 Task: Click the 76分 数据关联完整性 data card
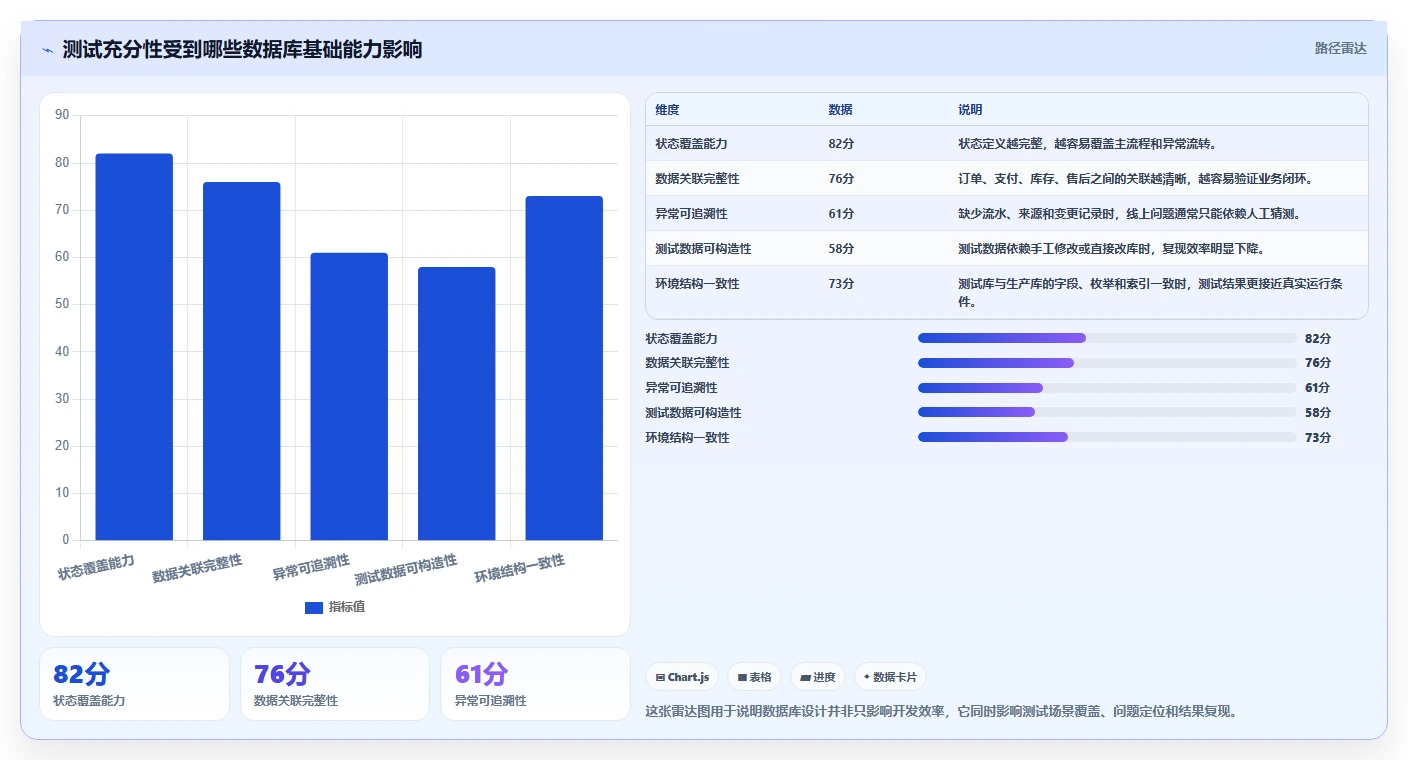point(335,684)
